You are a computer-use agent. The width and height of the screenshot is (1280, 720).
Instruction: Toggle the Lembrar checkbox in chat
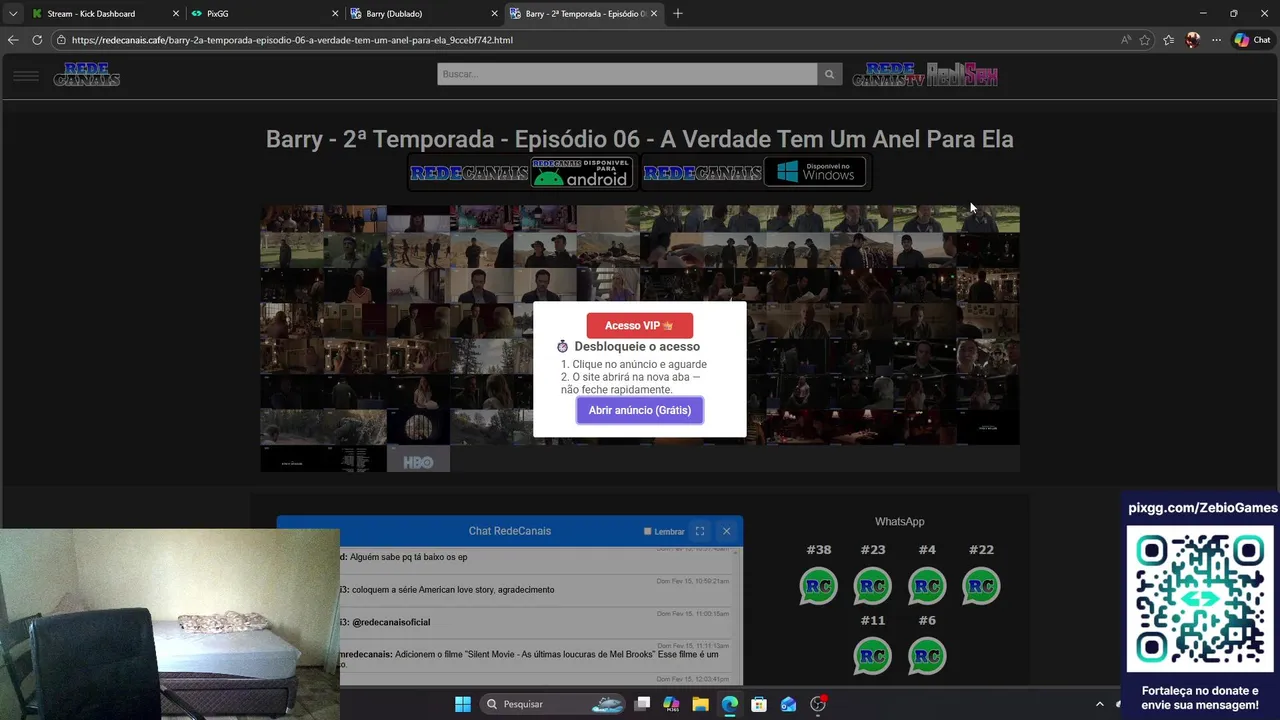pyautogui.click(x=648, y=532)
